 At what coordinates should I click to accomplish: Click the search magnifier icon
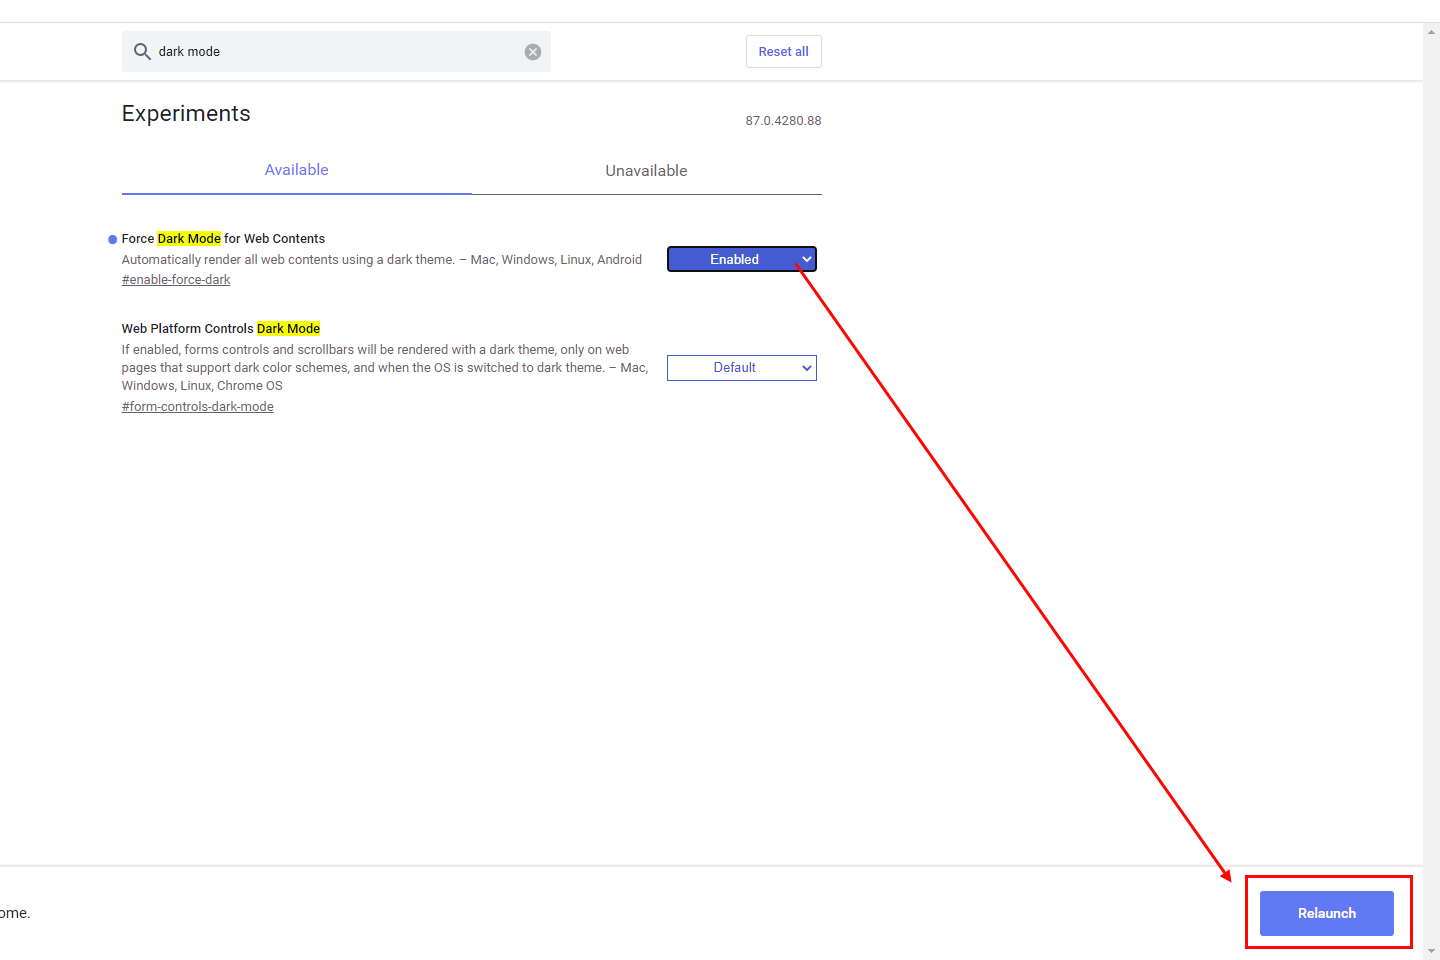(x=142, y=51)
